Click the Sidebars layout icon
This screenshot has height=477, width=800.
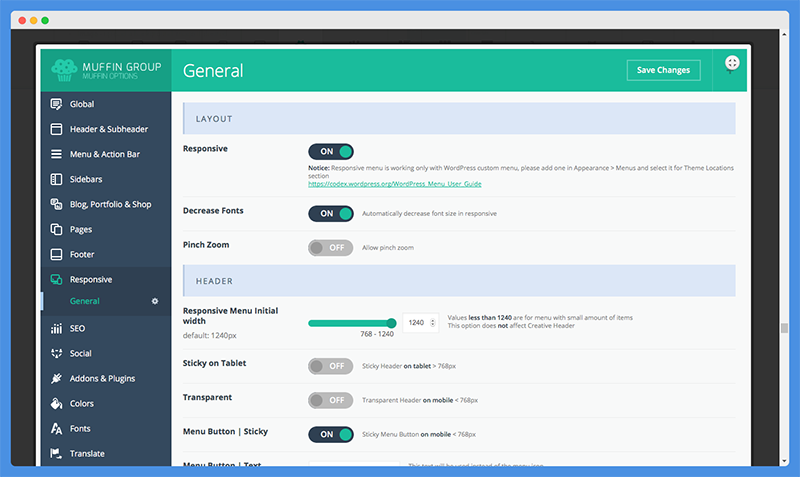(56, 179)
